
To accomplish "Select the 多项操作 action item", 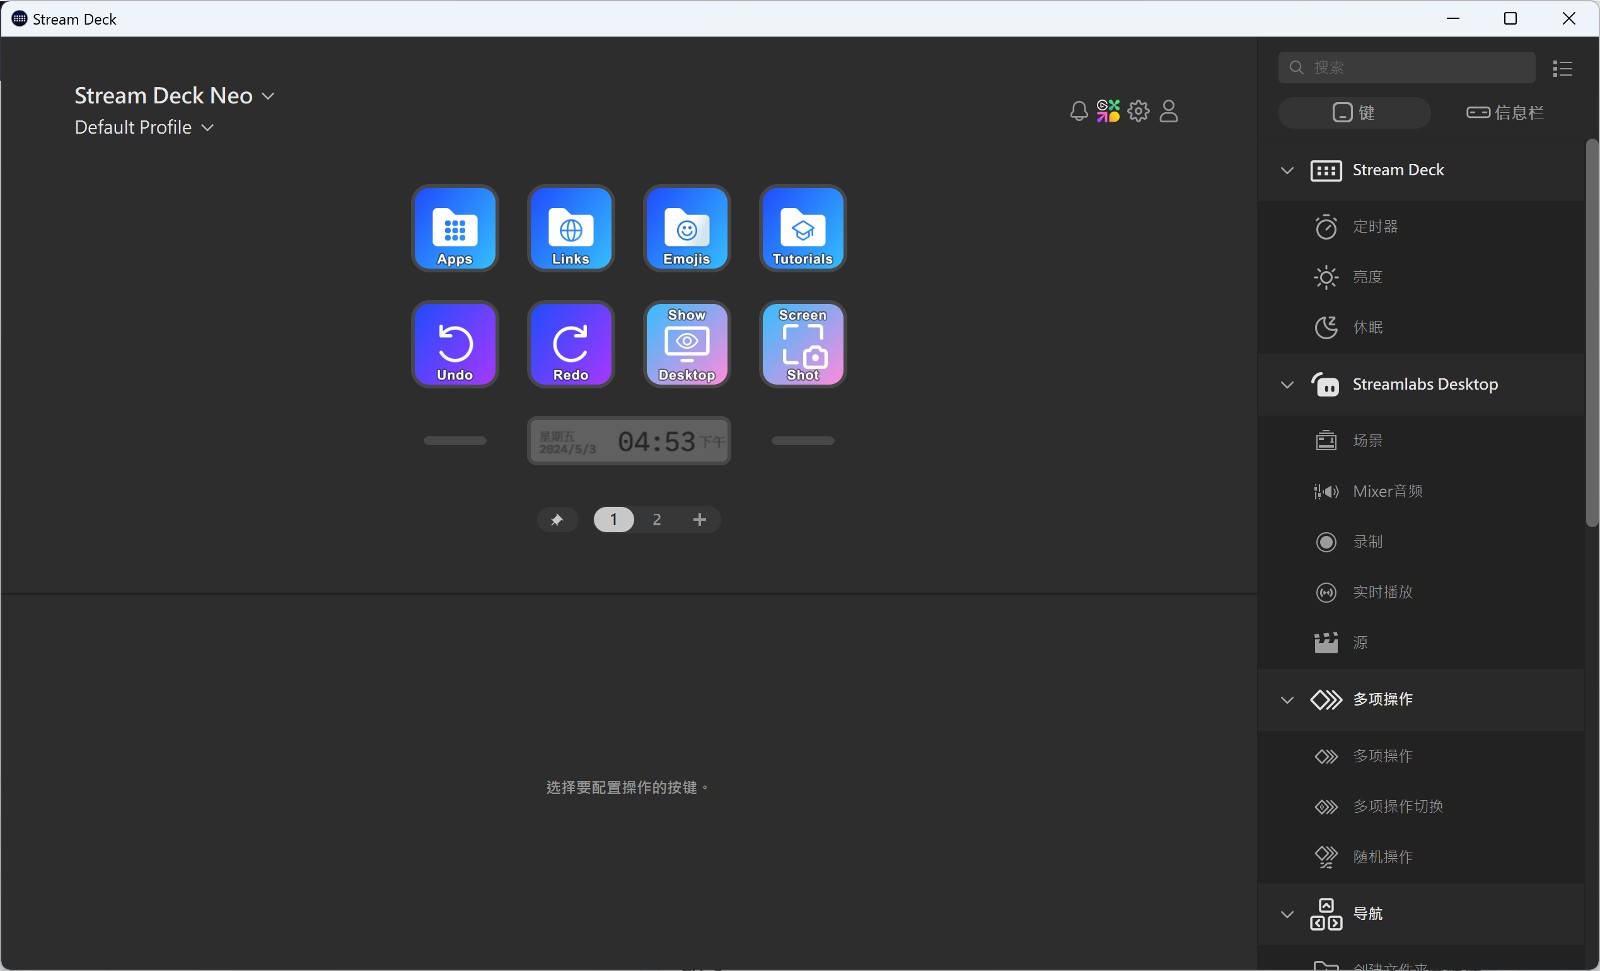I will [1421, 757].
